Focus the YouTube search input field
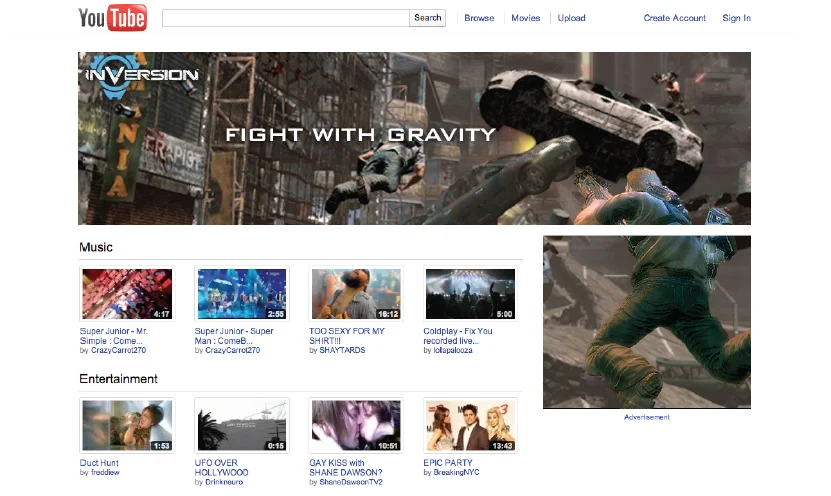The image size is (831, 496). click(x=286, y=18)
